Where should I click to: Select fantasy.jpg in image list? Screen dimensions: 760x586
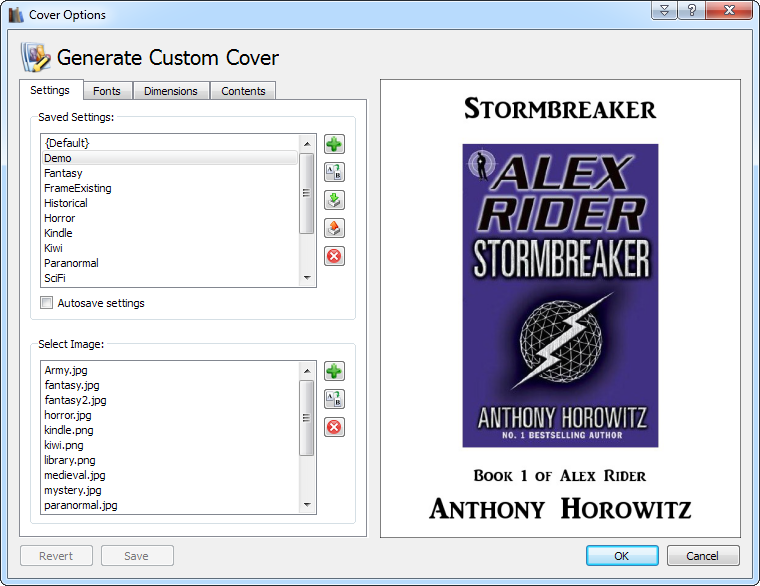[x=170, y=385]
